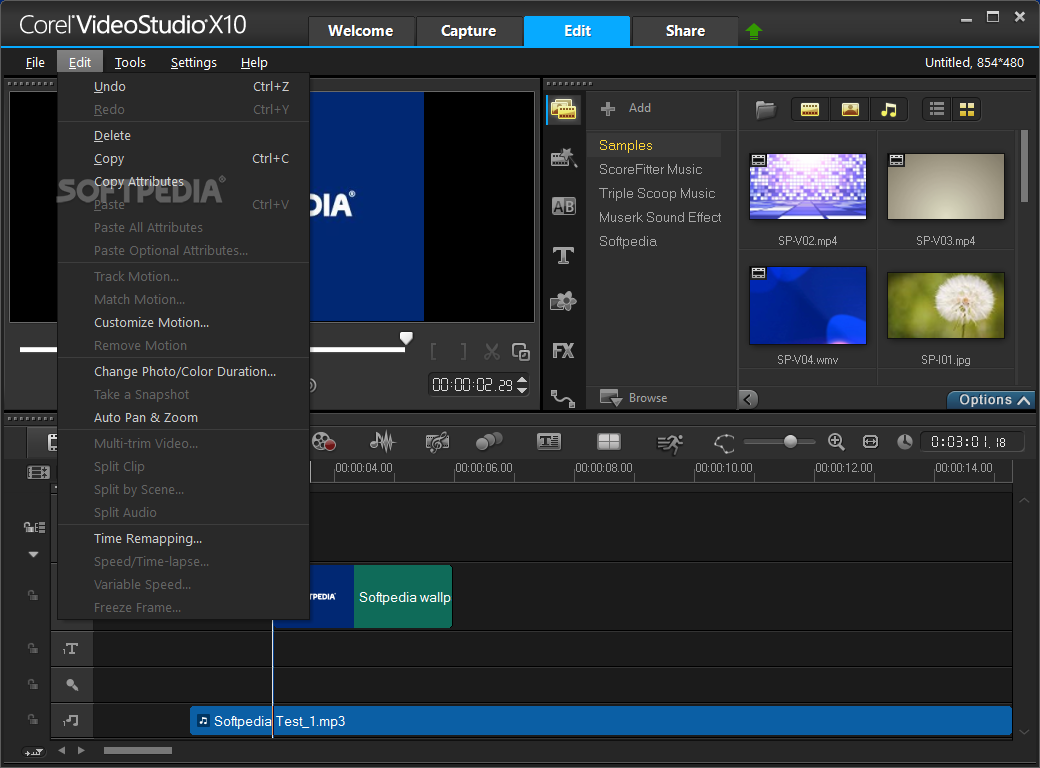Fit project in timeline window icon

[870, 442]
